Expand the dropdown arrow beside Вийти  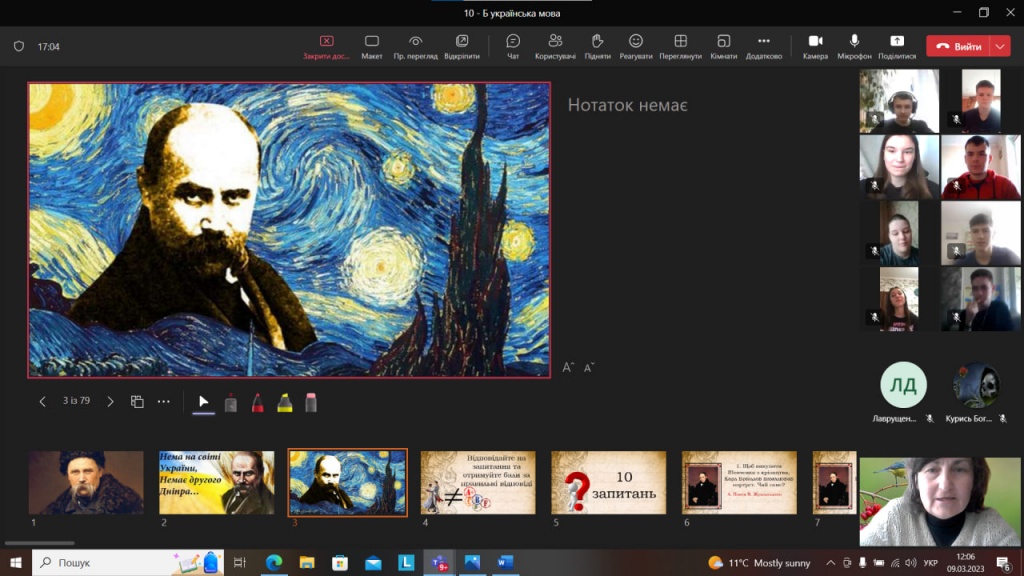[1001, 46]
